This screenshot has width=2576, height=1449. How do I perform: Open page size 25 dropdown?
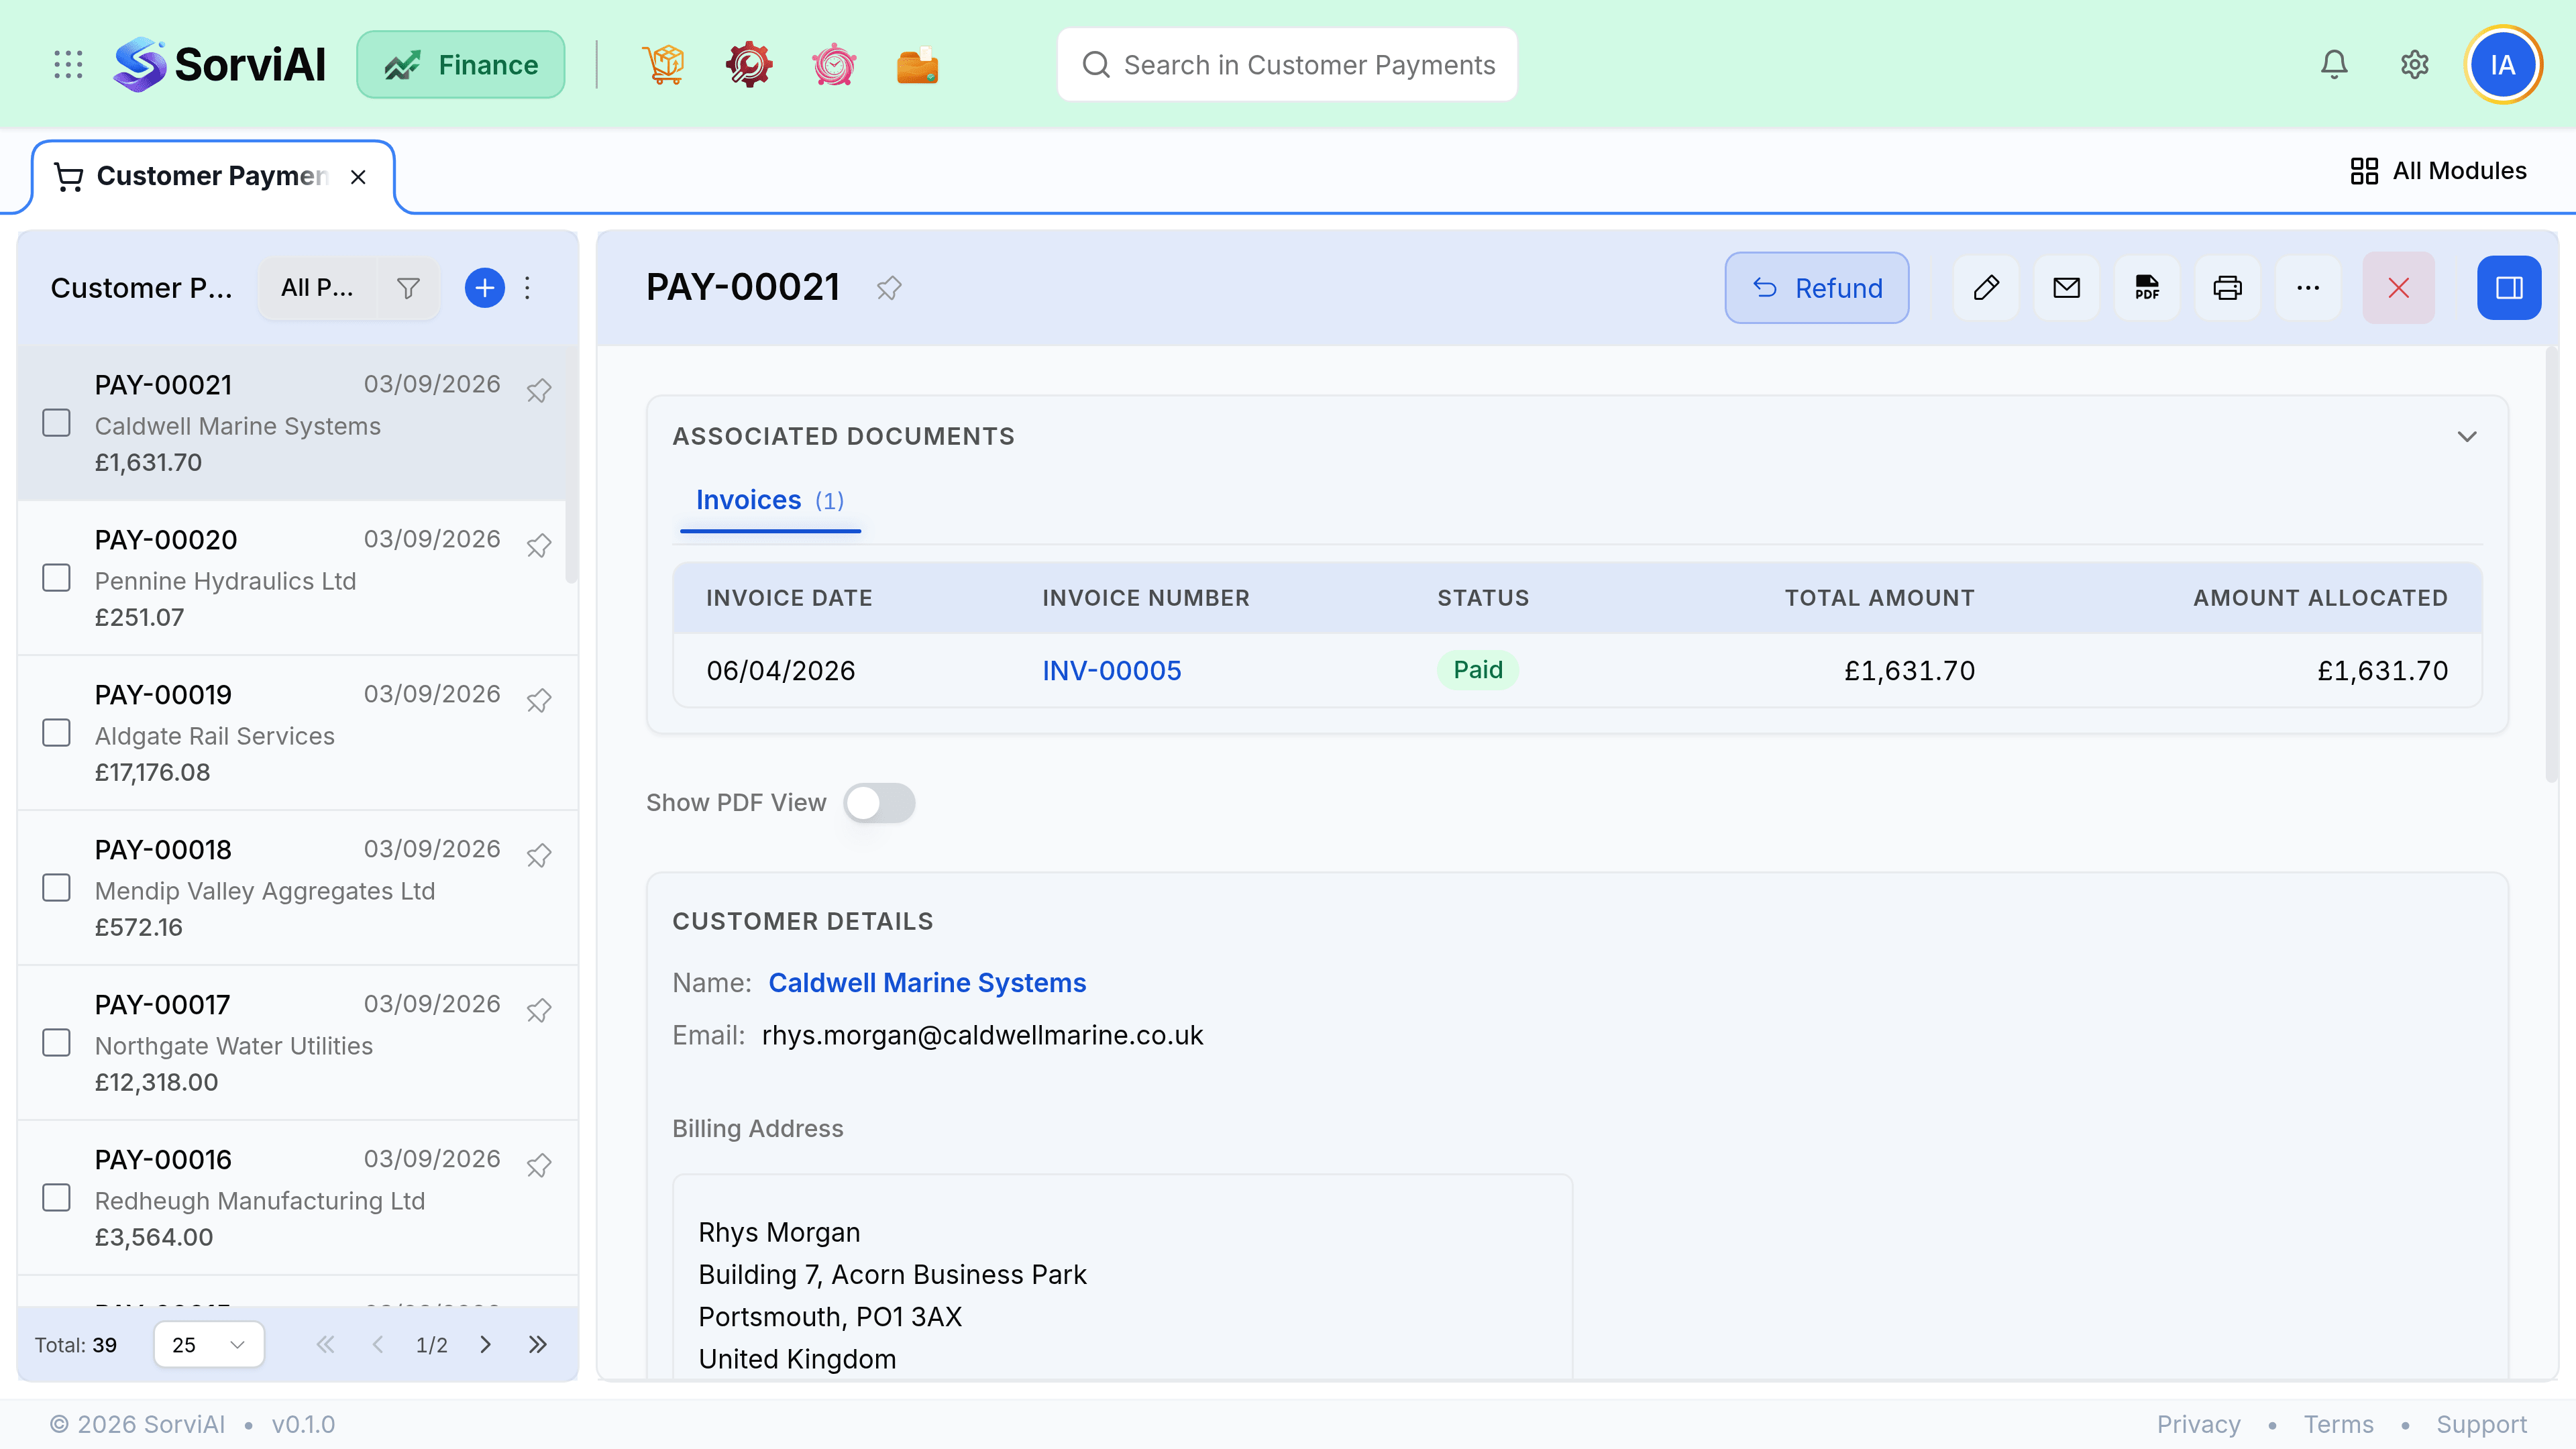coord(209,1345)
